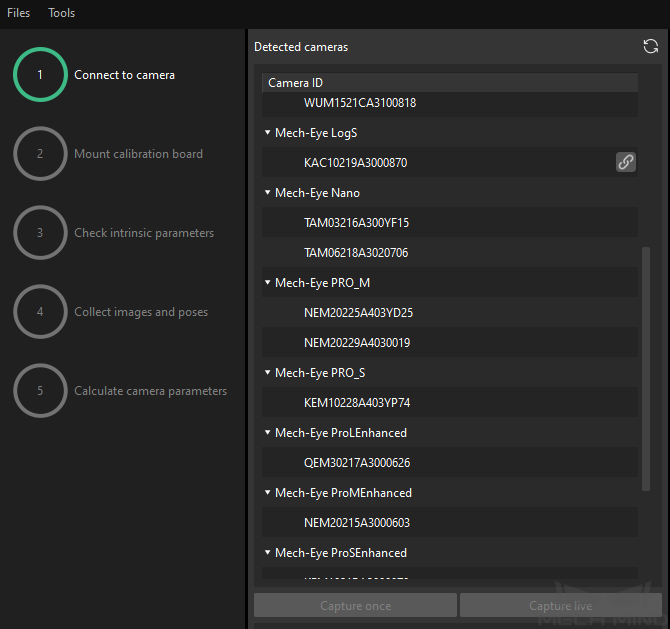This screenshot has width=670, height=629.
Task: Click the Camera ID column header
Action: pos(450,82)
